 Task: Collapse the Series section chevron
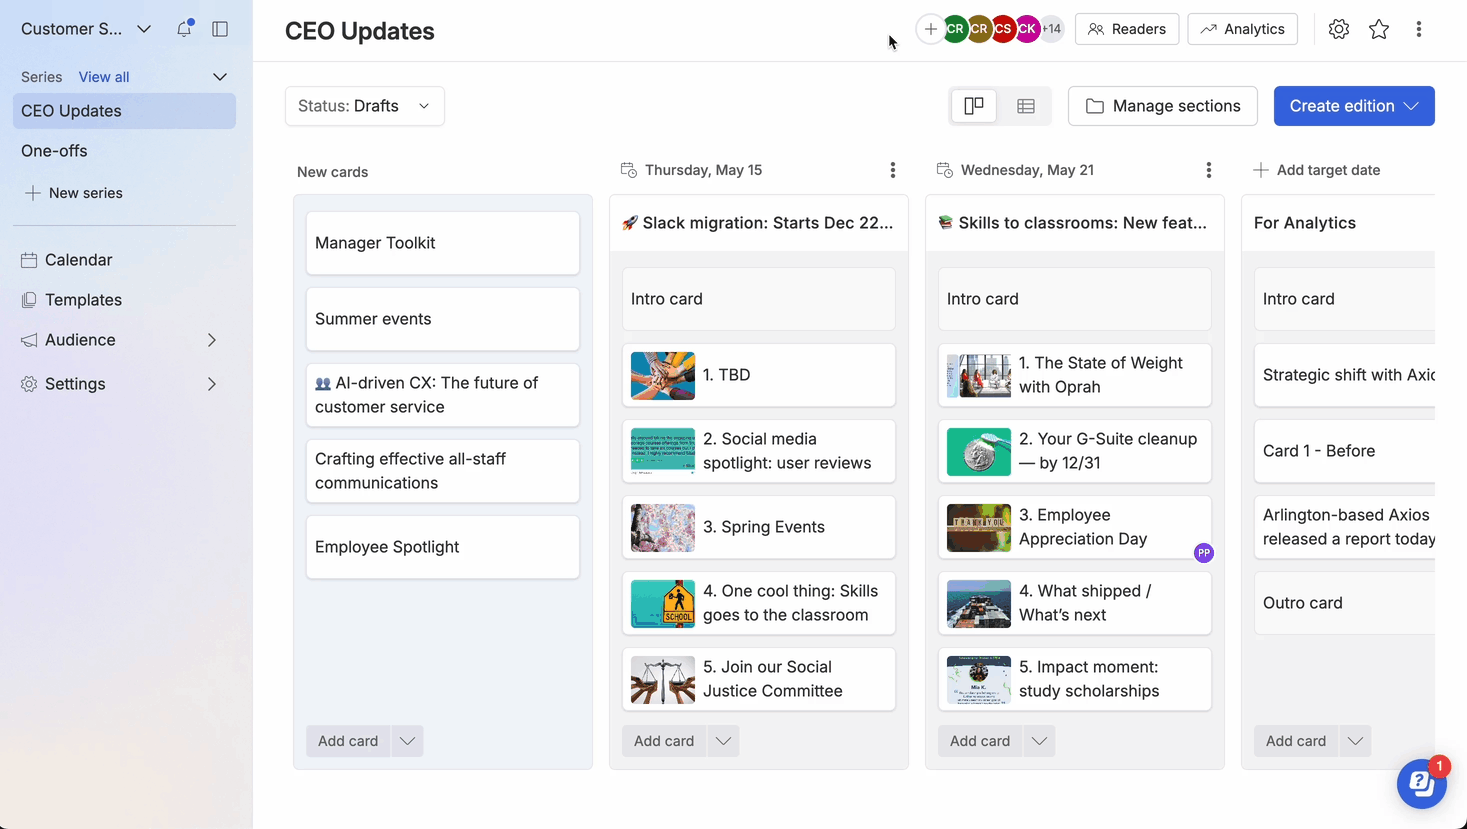pos(220,77)
